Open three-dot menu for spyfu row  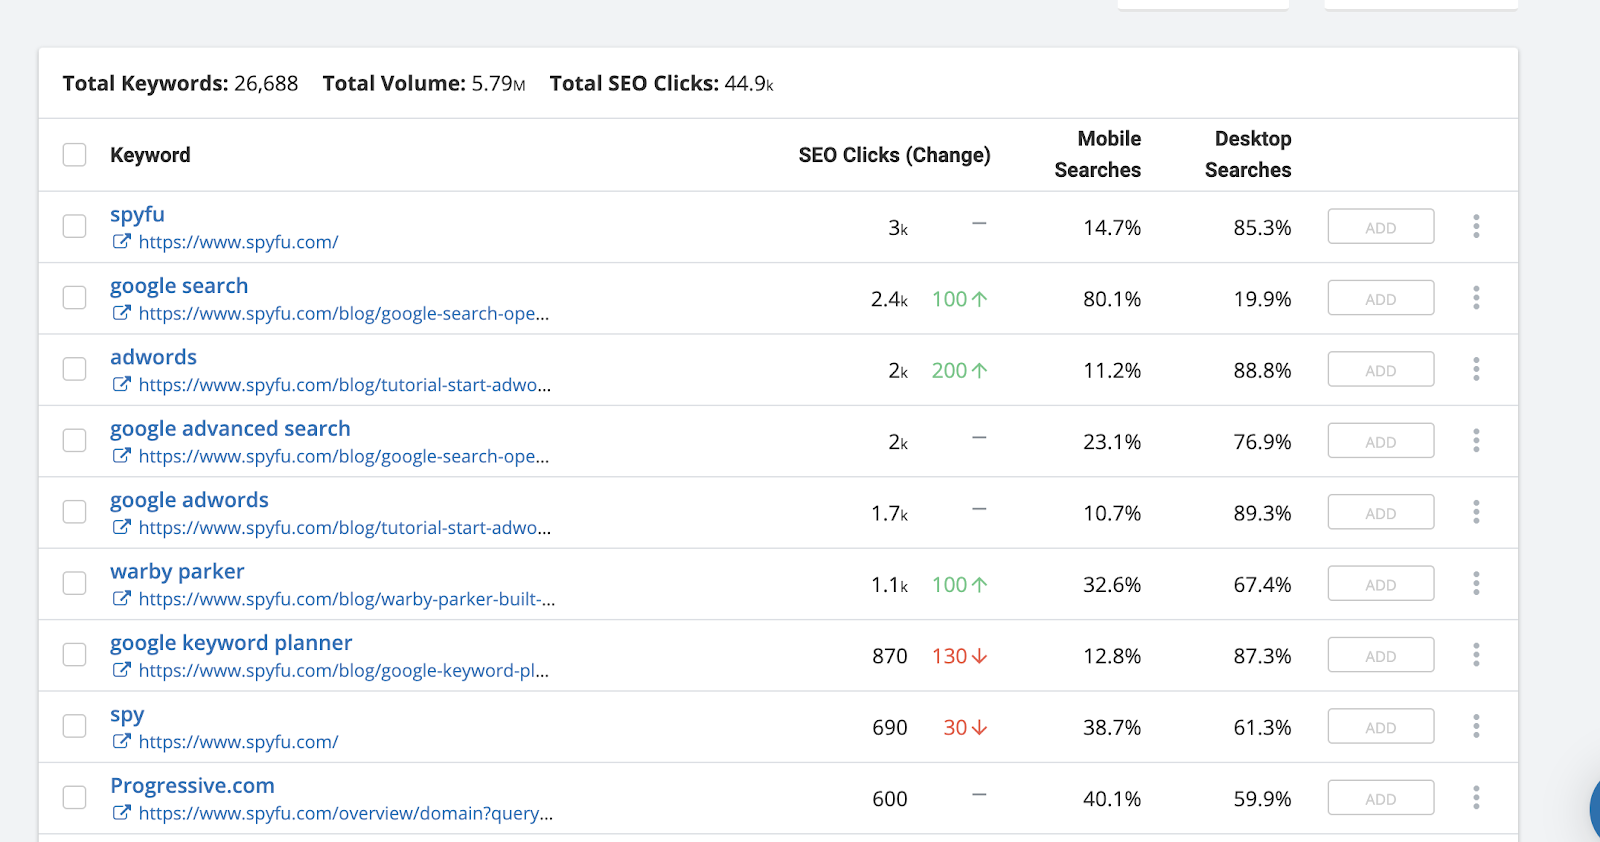coord(1476,226)
